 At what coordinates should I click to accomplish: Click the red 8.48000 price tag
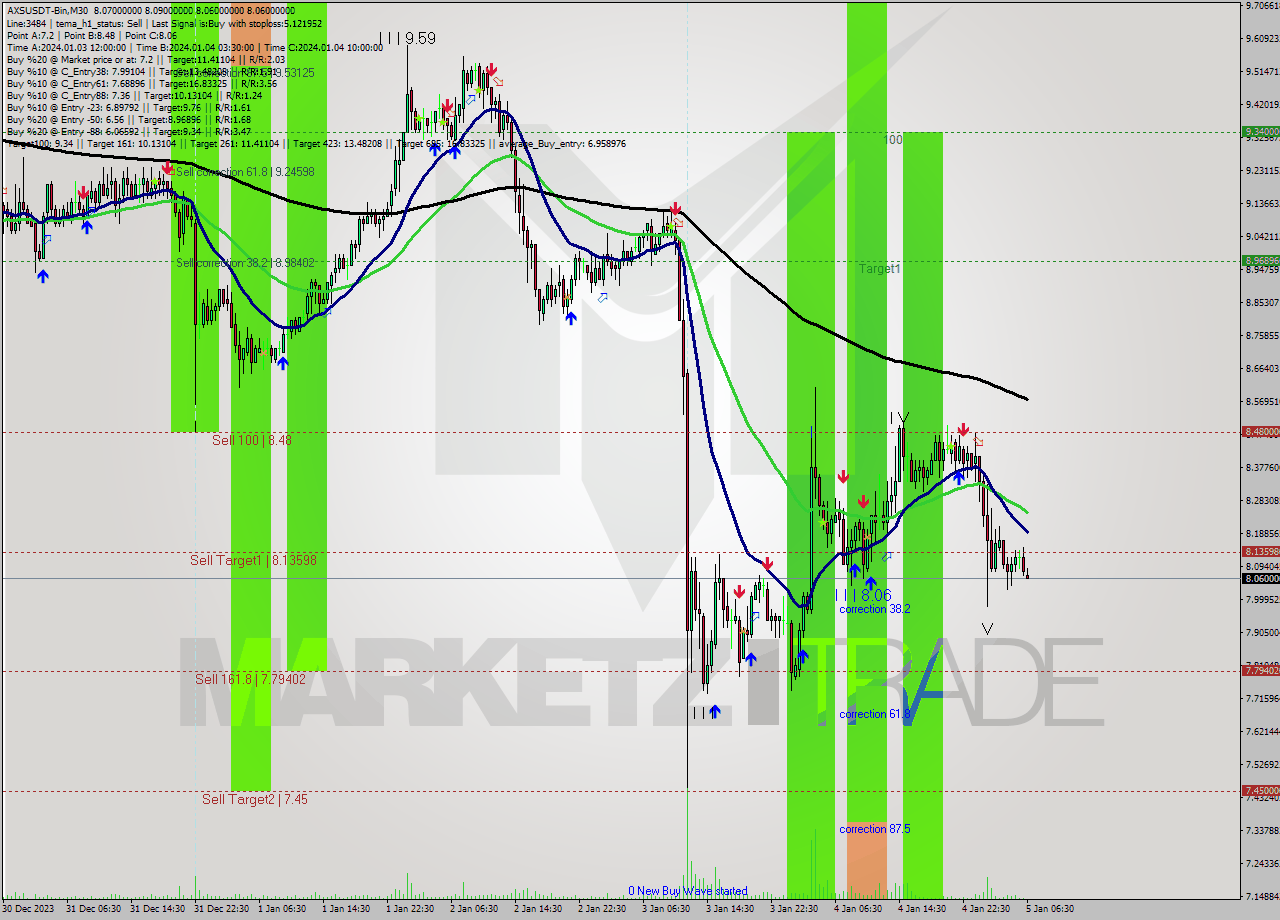tap(1260, 431)
